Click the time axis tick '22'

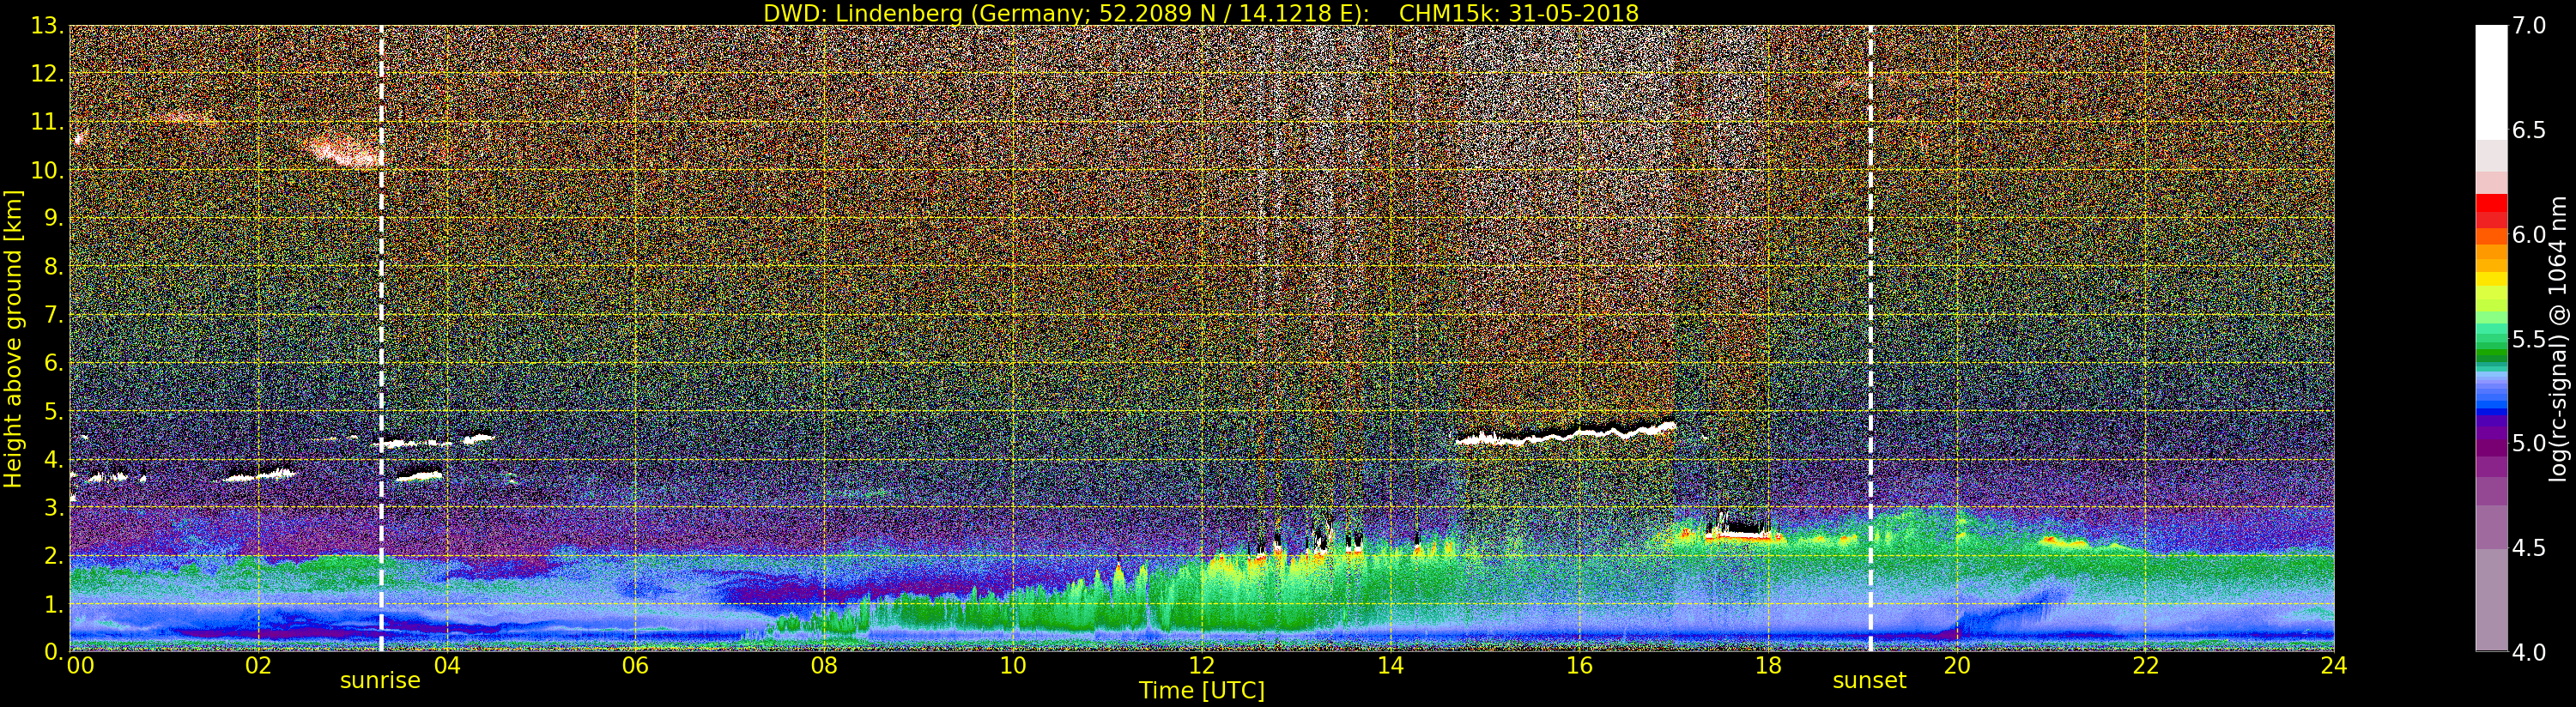tap(2146, 666)
